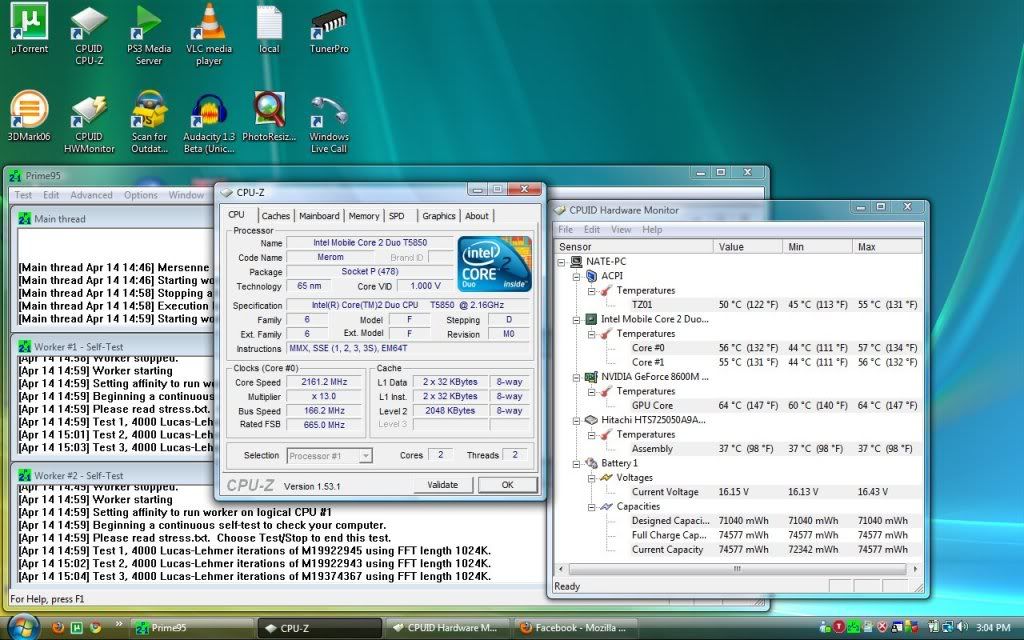Open the Help menu in Hardware Monitor
Screen dimensions: 1024x640
click(652, 229)
